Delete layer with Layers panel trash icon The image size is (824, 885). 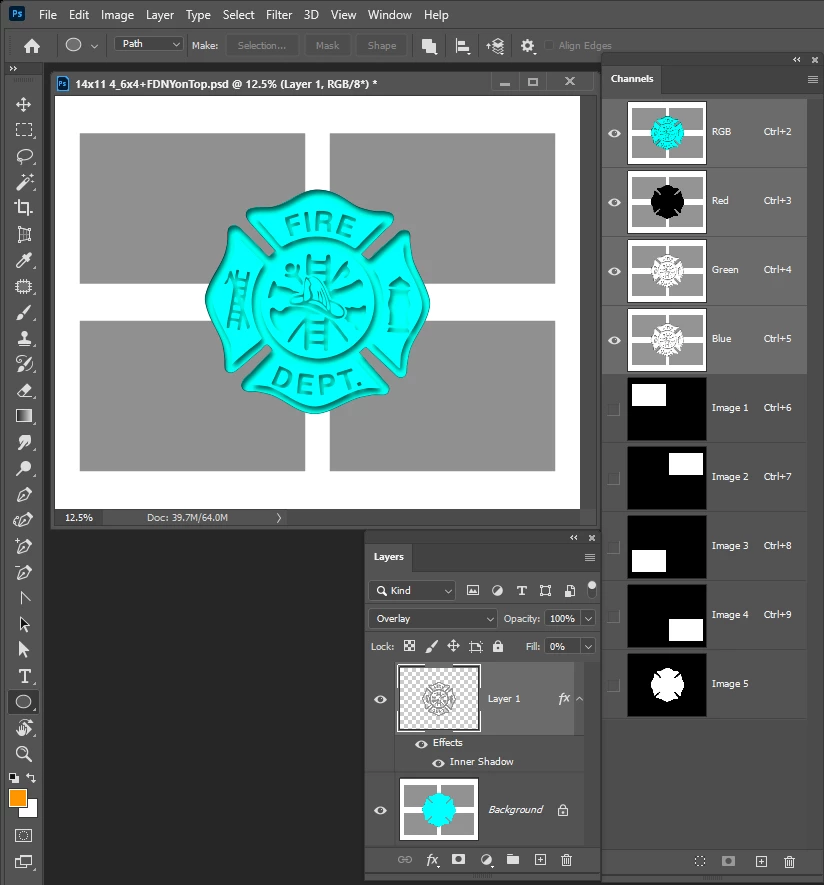pyautogui.click(x=566, y=860)
